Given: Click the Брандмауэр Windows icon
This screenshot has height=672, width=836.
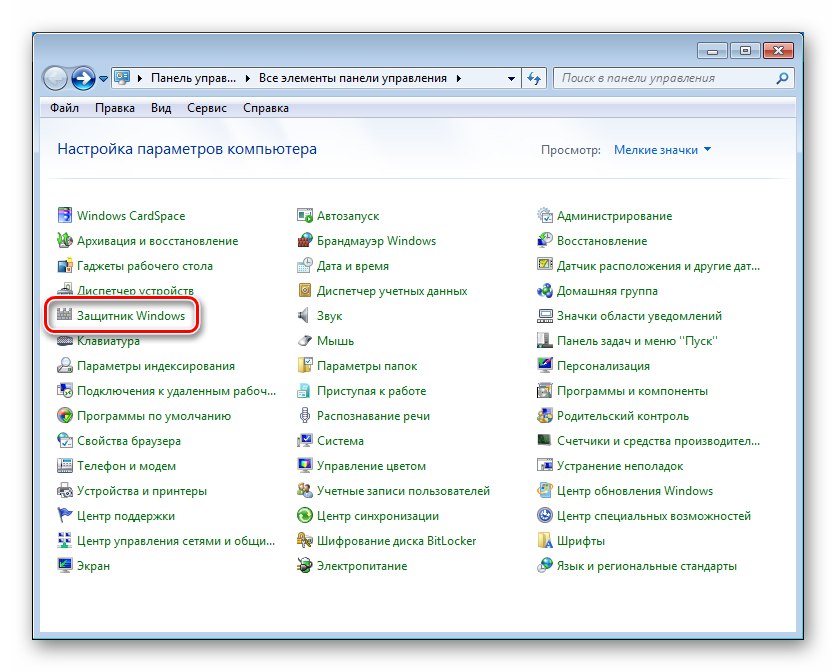Looking at the screenshot, I should (x=304, y=241).
